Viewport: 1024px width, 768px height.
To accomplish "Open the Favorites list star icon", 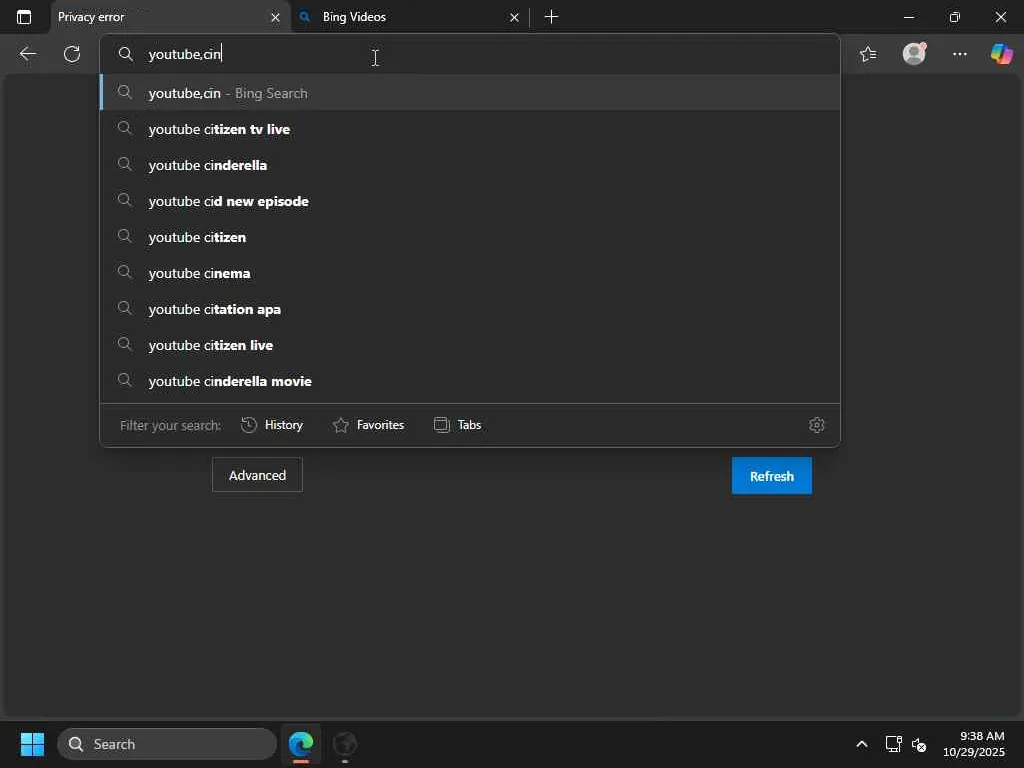I will click(868, 54).
